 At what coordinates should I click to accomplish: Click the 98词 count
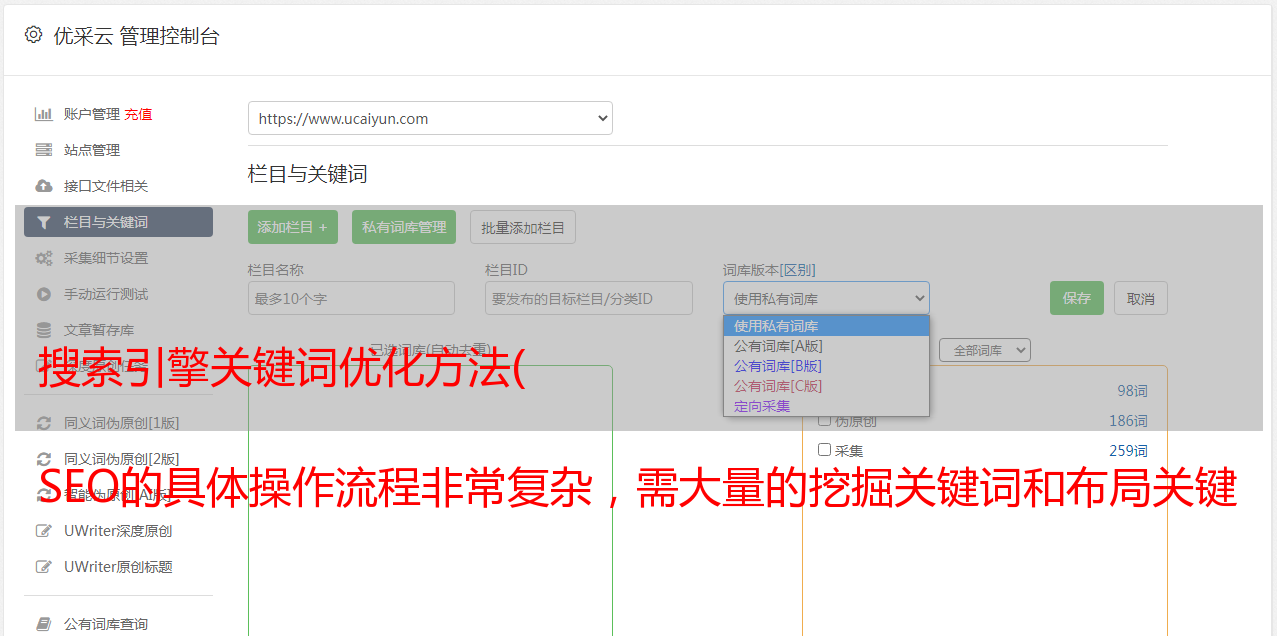tap(1132, 391)
